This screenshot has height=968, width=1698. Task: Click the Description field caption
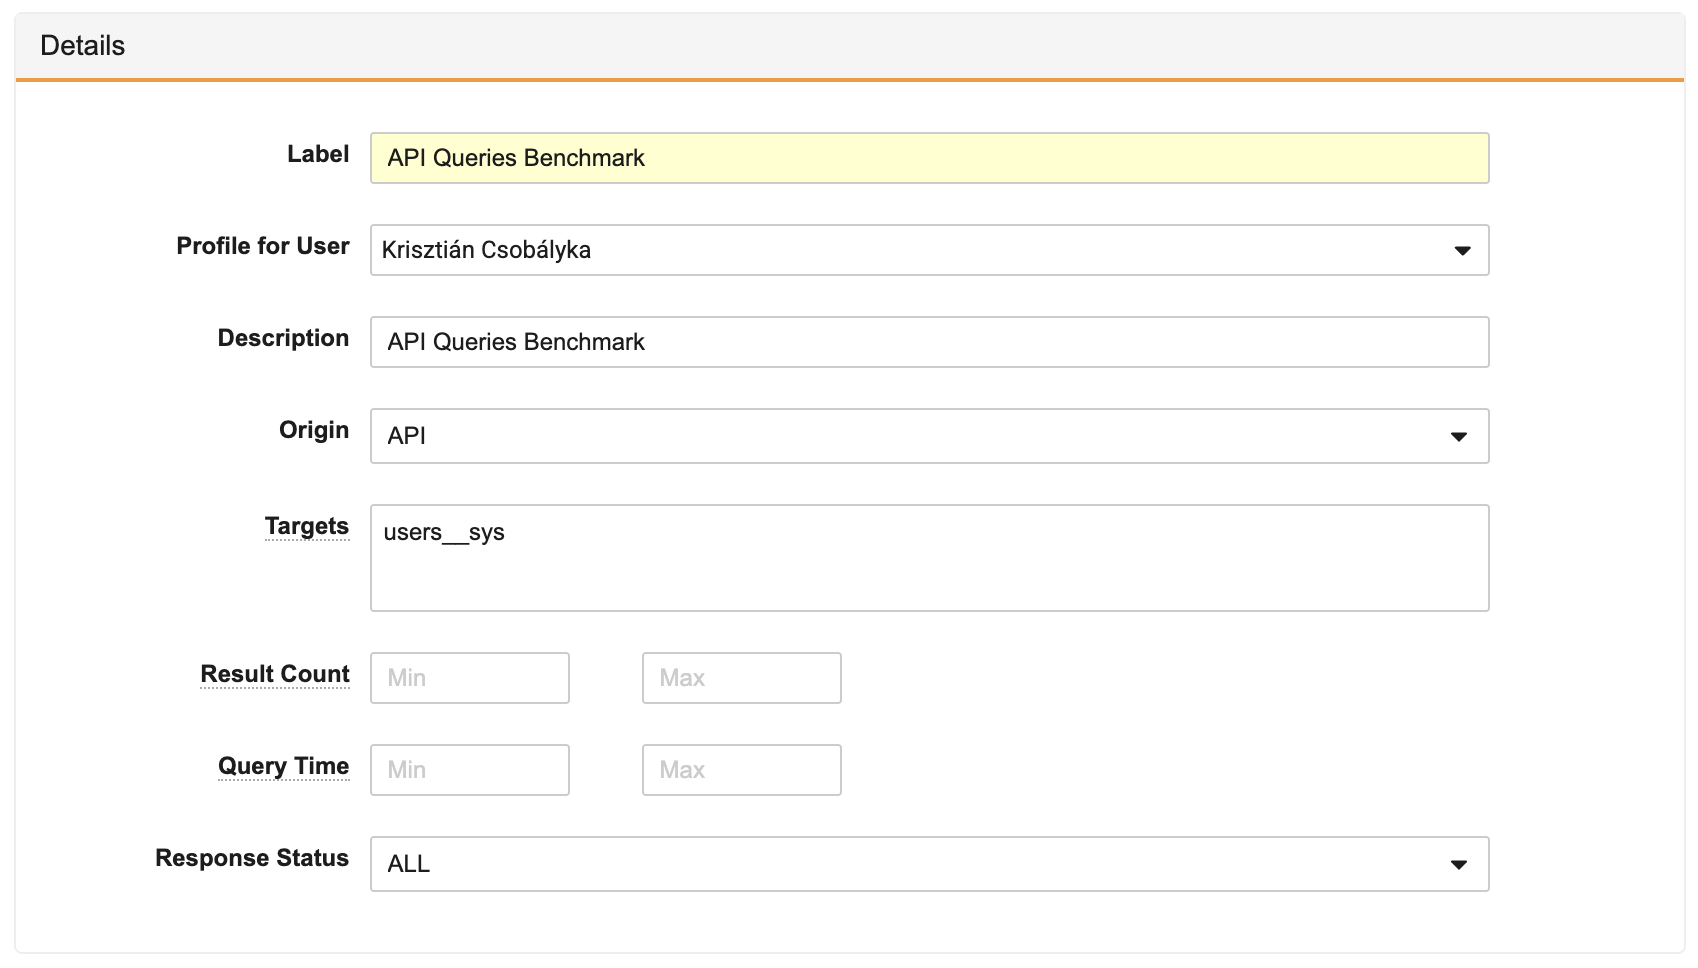283,338
